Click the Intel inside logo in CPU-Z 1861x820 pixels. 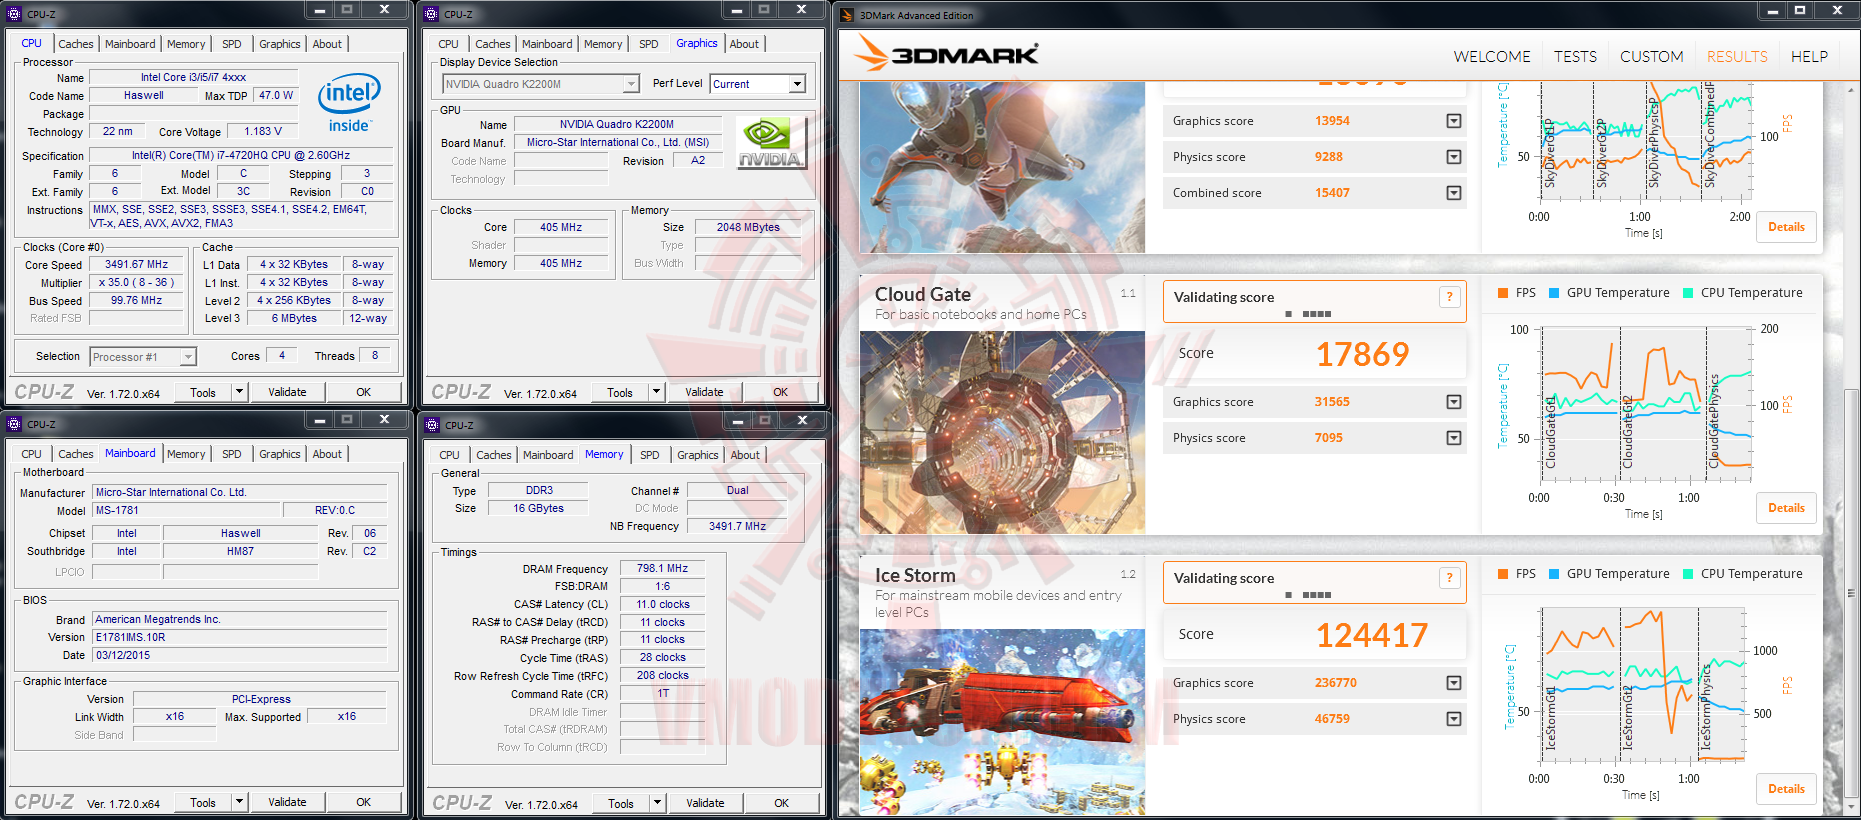(349, 103)
